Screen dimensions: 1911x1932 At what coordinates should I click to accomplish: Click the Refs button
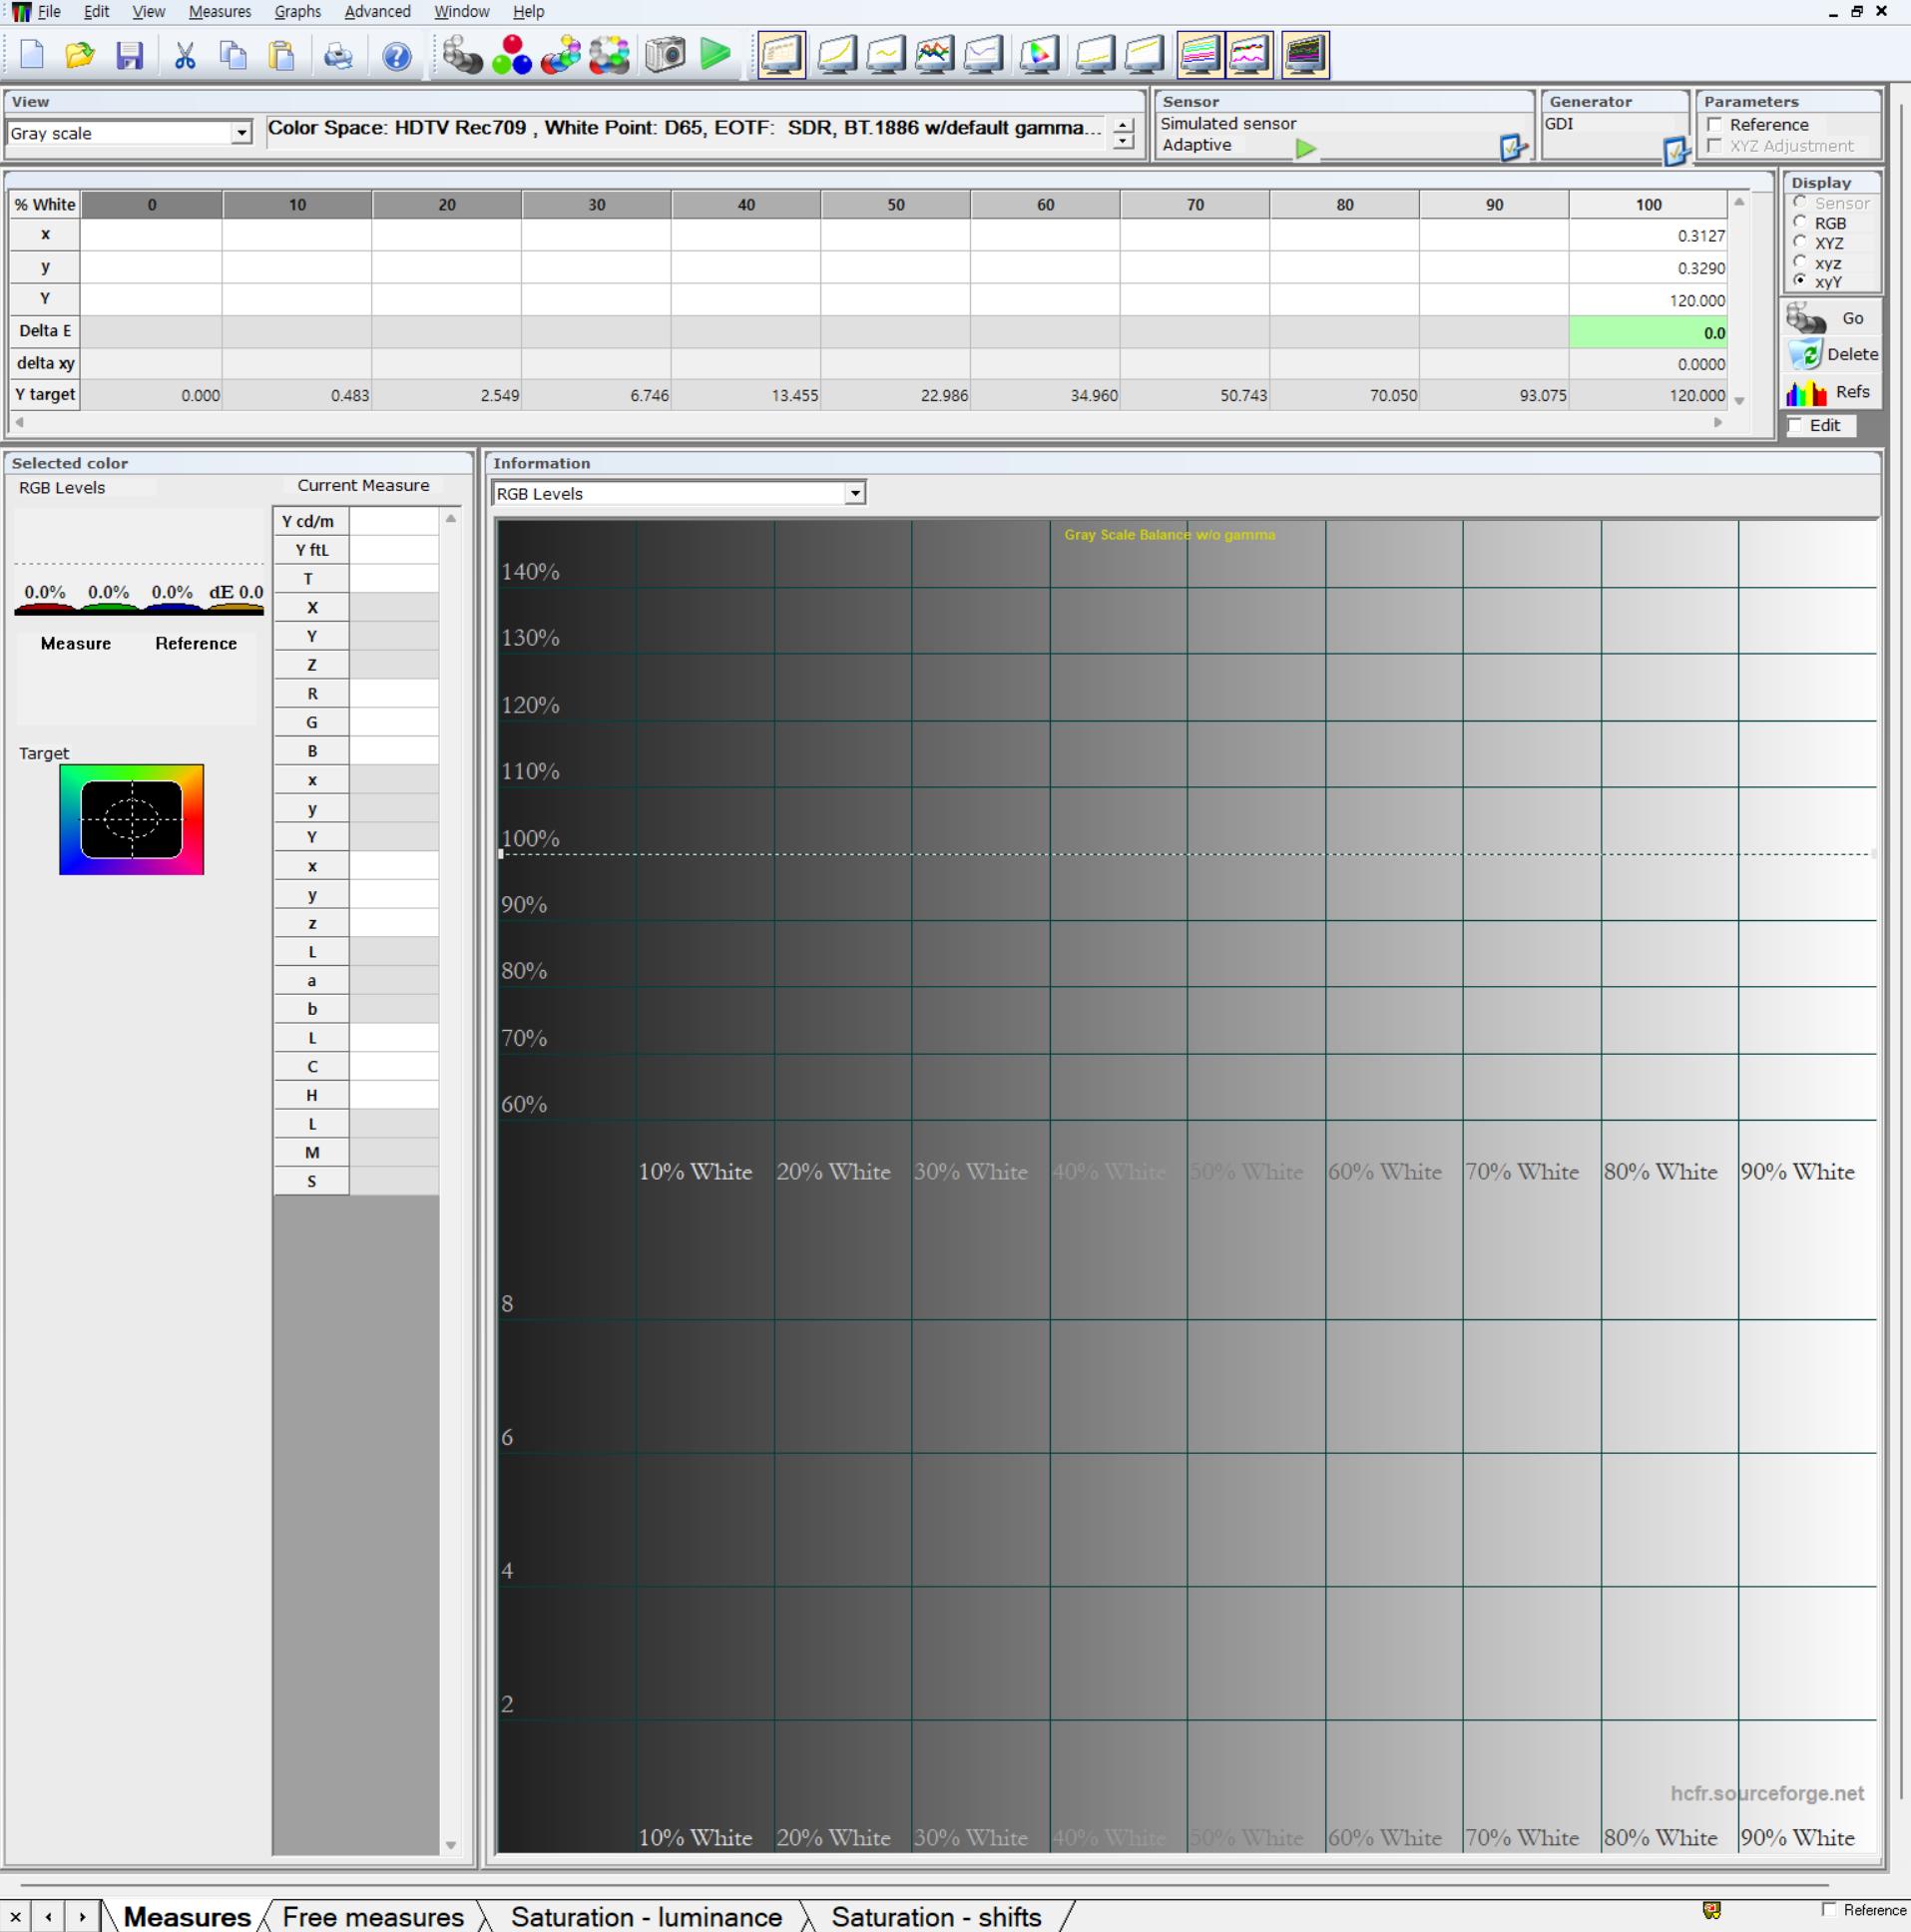pos(1833,392)
